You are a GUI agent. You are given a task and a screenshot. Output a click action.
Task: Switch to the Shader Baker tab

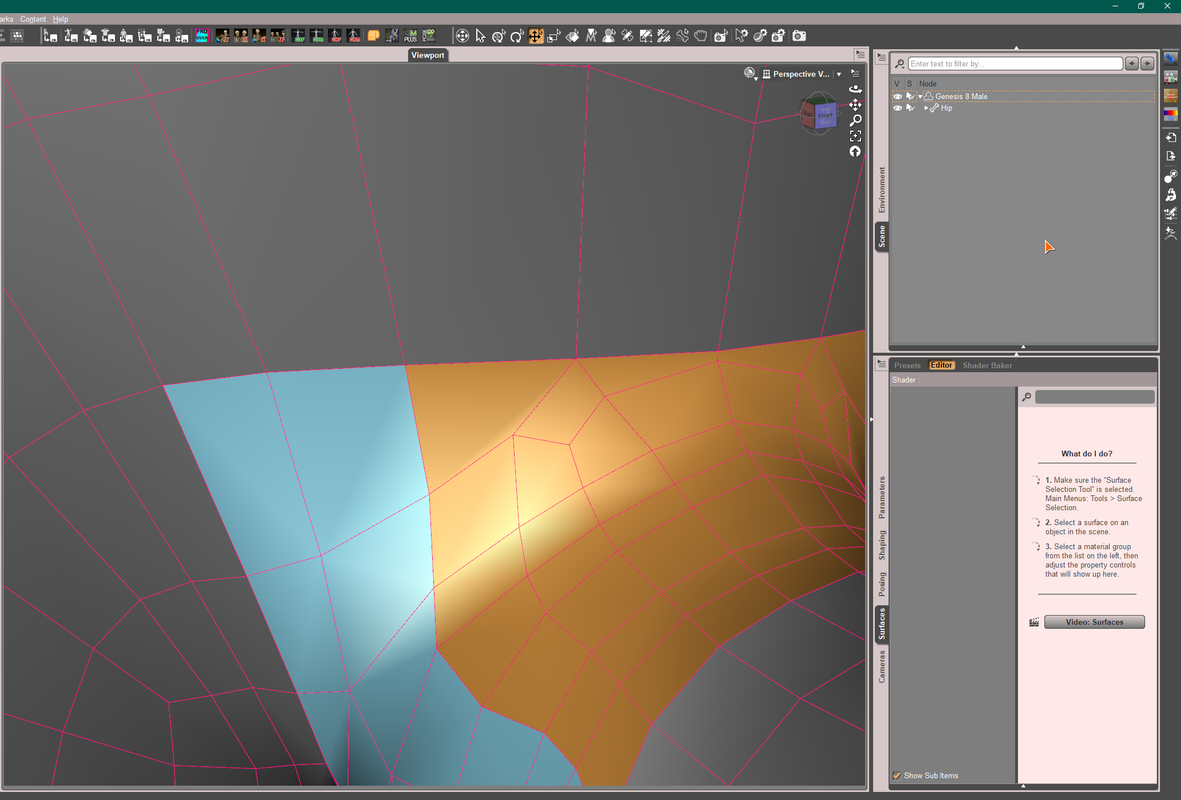coord(987,365)
